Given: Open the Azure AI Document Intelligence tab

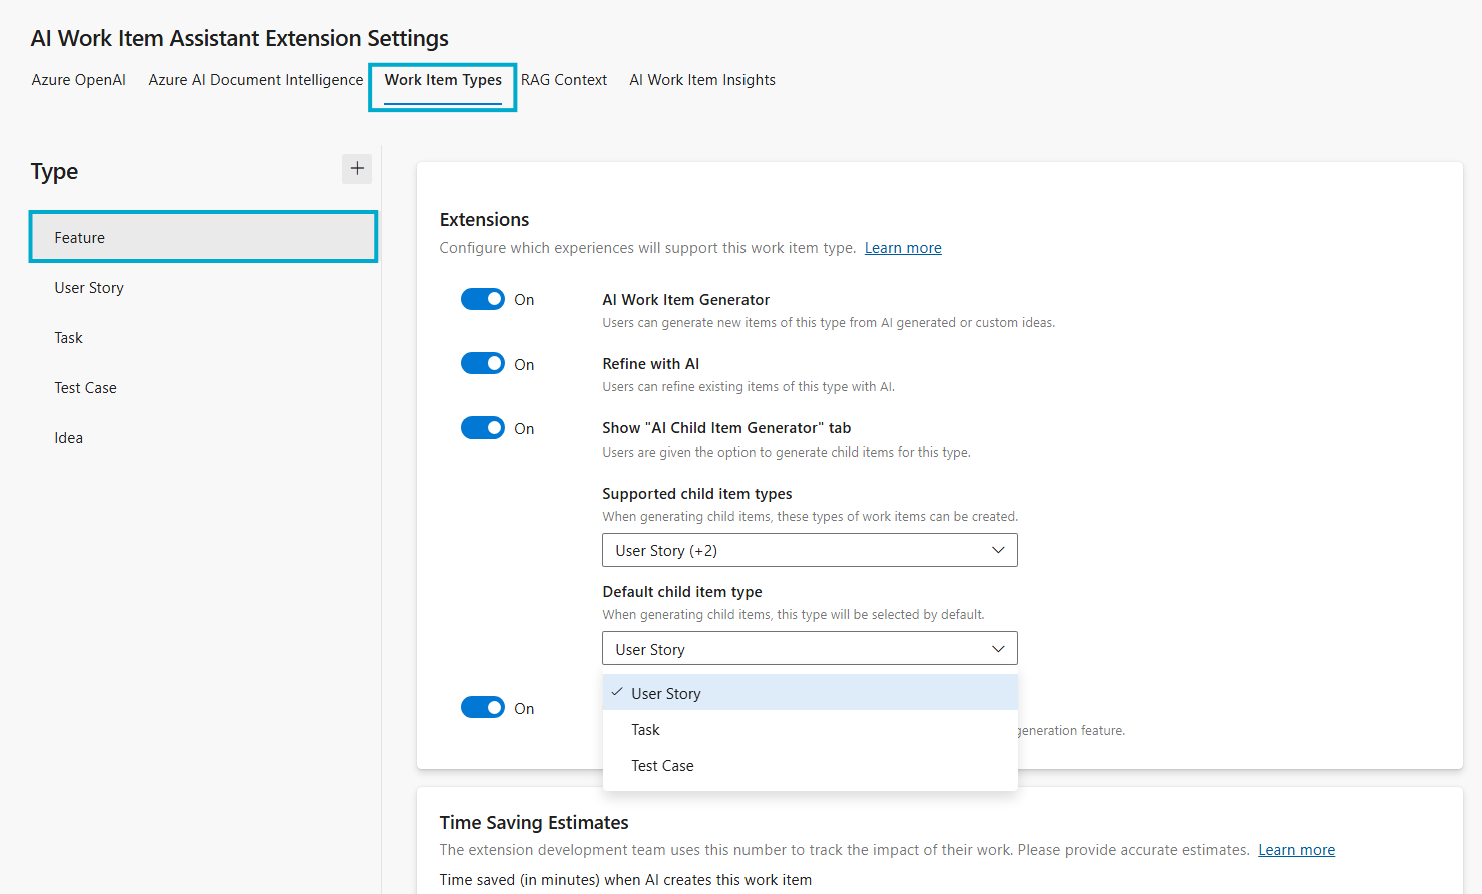Looking at the screenshot, I should click(255, 79).
